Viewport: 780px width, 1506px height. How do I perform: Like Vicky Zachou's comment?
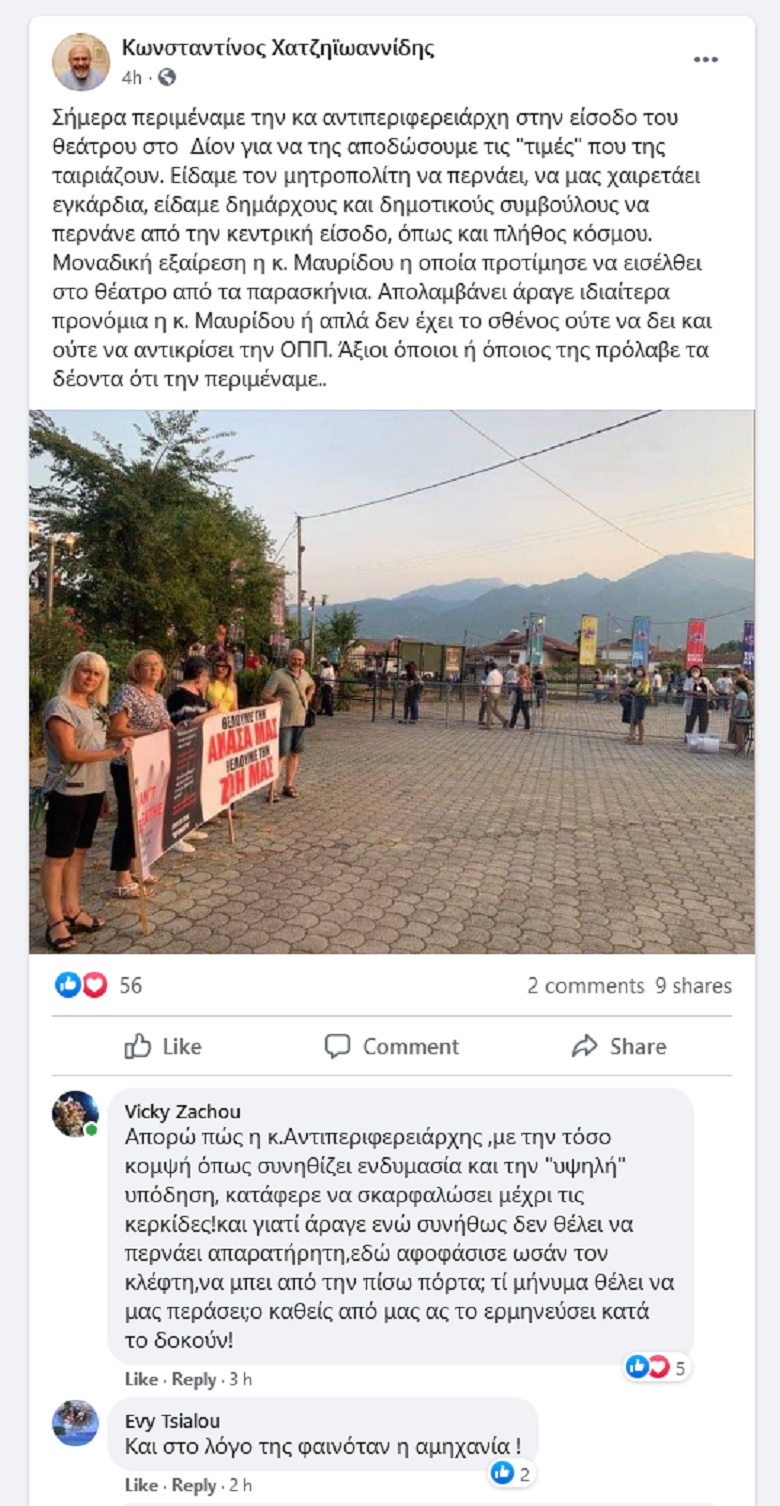coord(141,1379)
